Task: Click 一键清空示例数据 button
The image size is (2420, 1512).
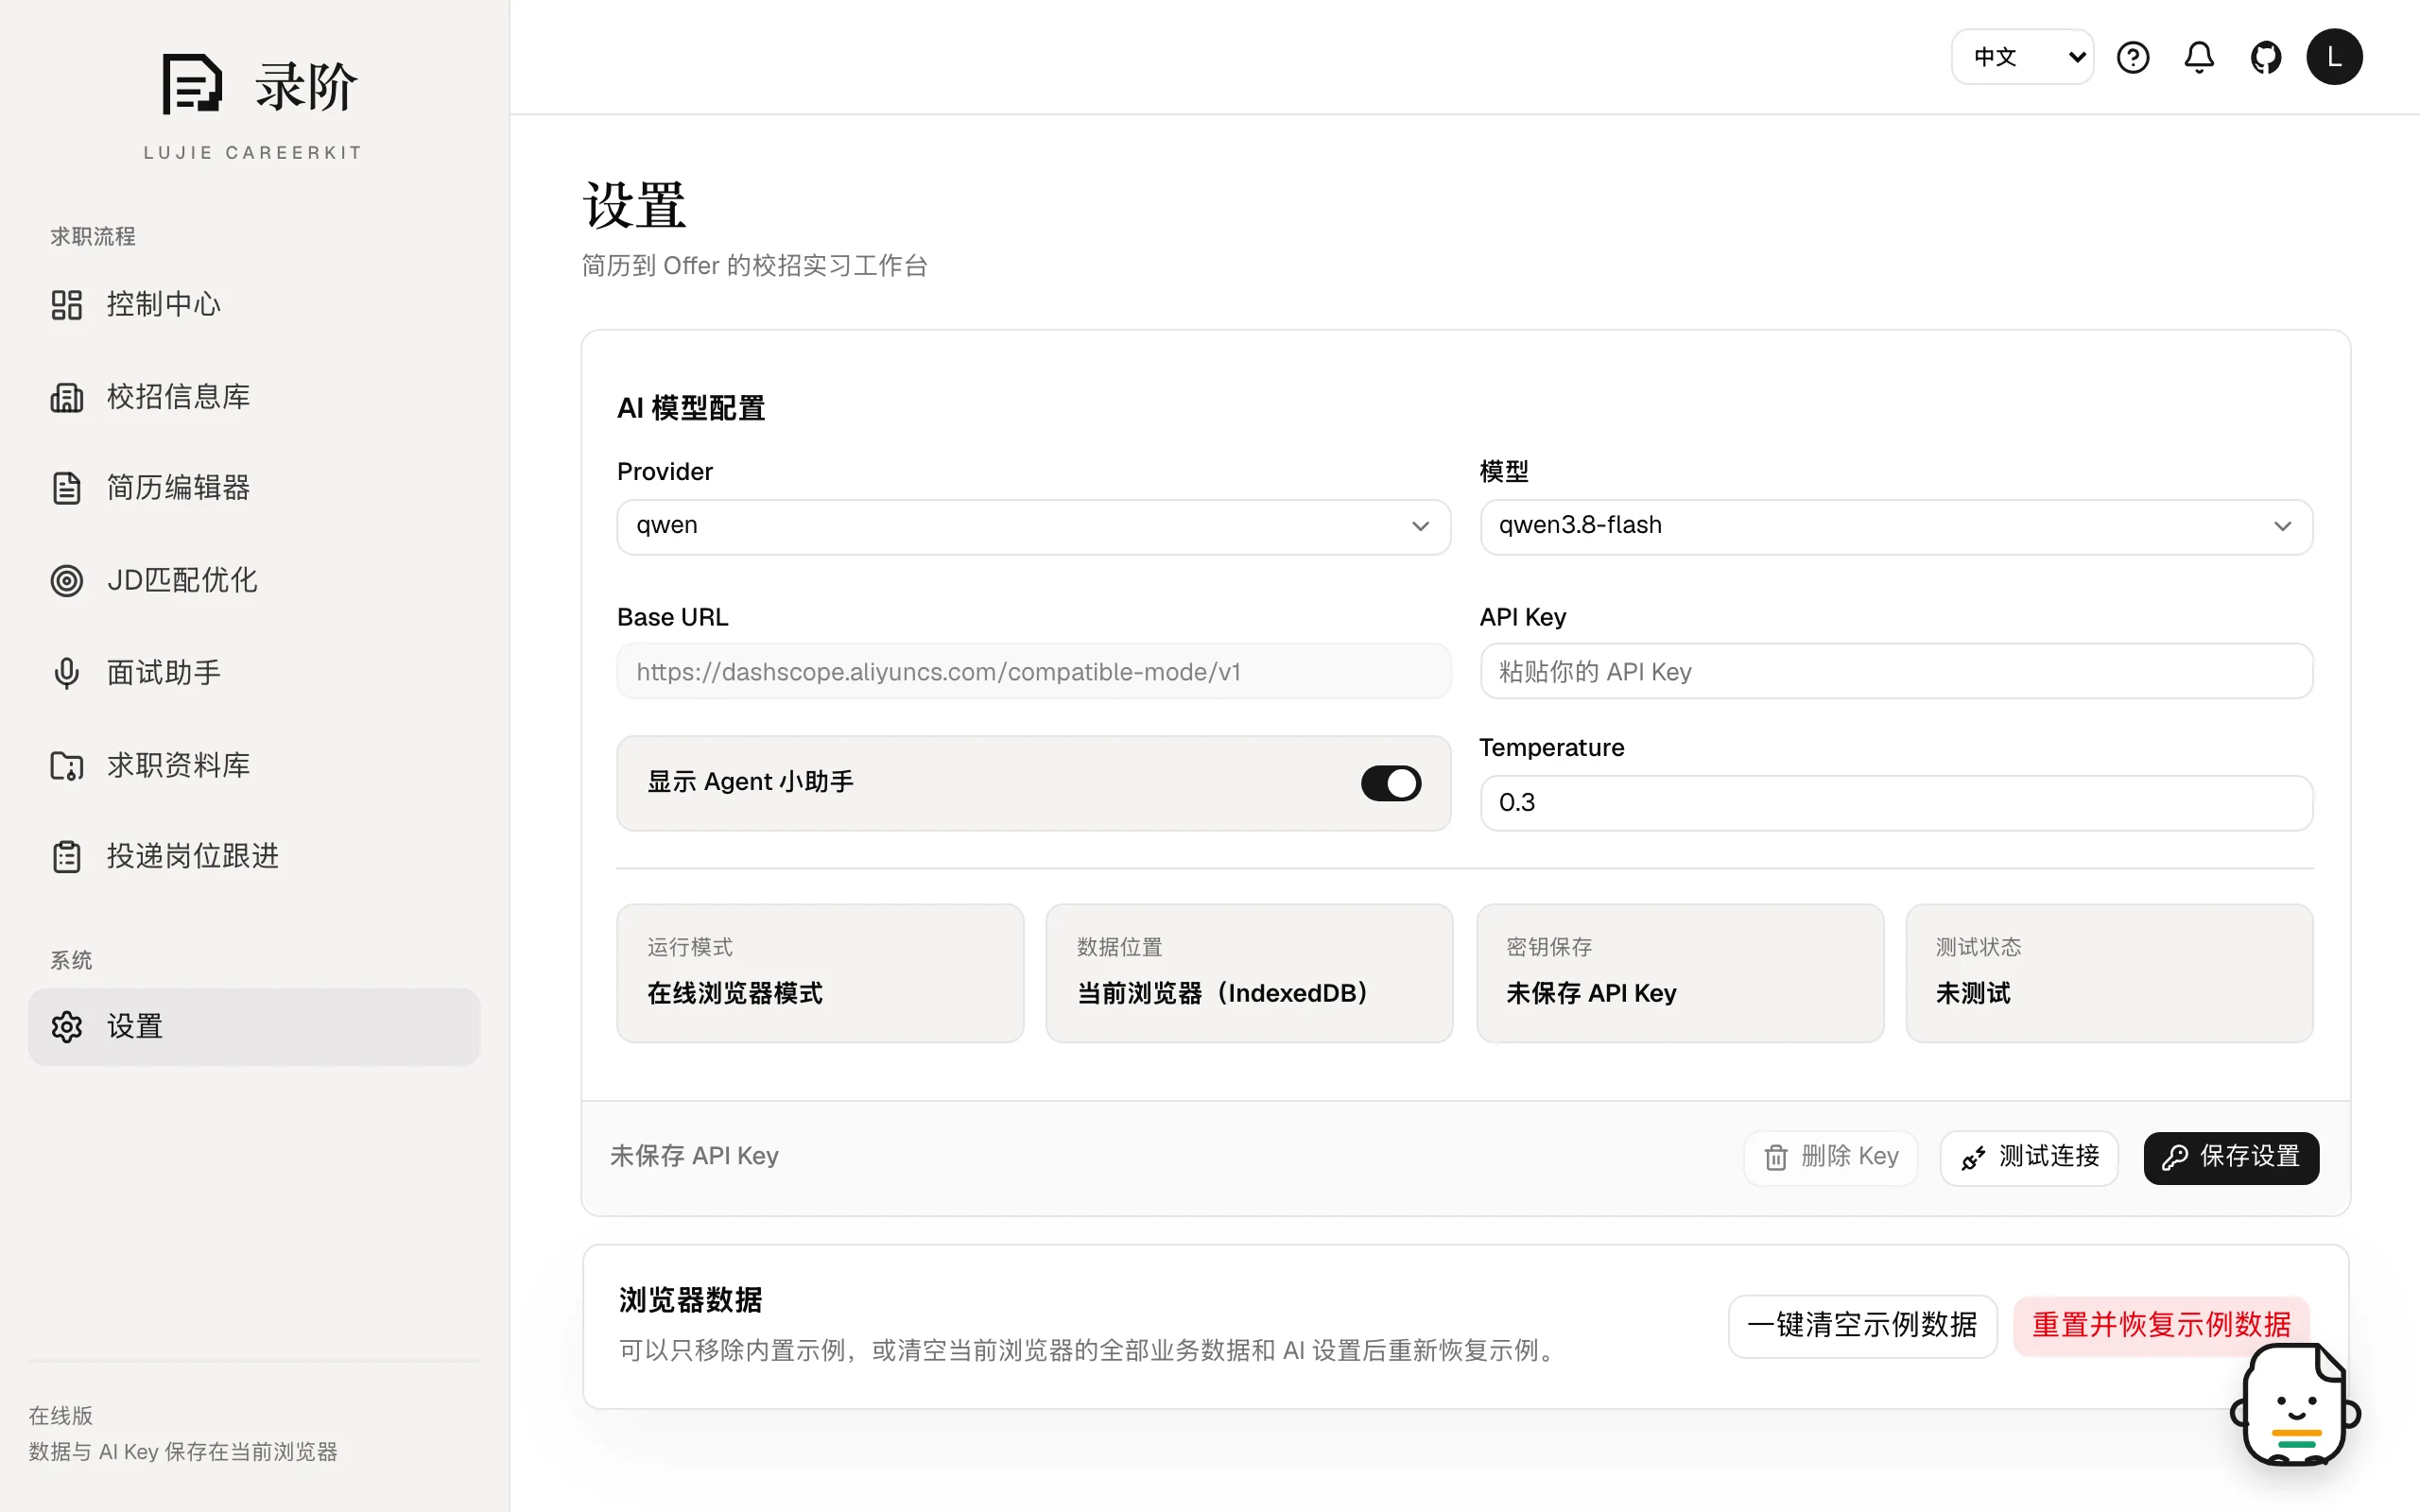Action: 1862,1325
